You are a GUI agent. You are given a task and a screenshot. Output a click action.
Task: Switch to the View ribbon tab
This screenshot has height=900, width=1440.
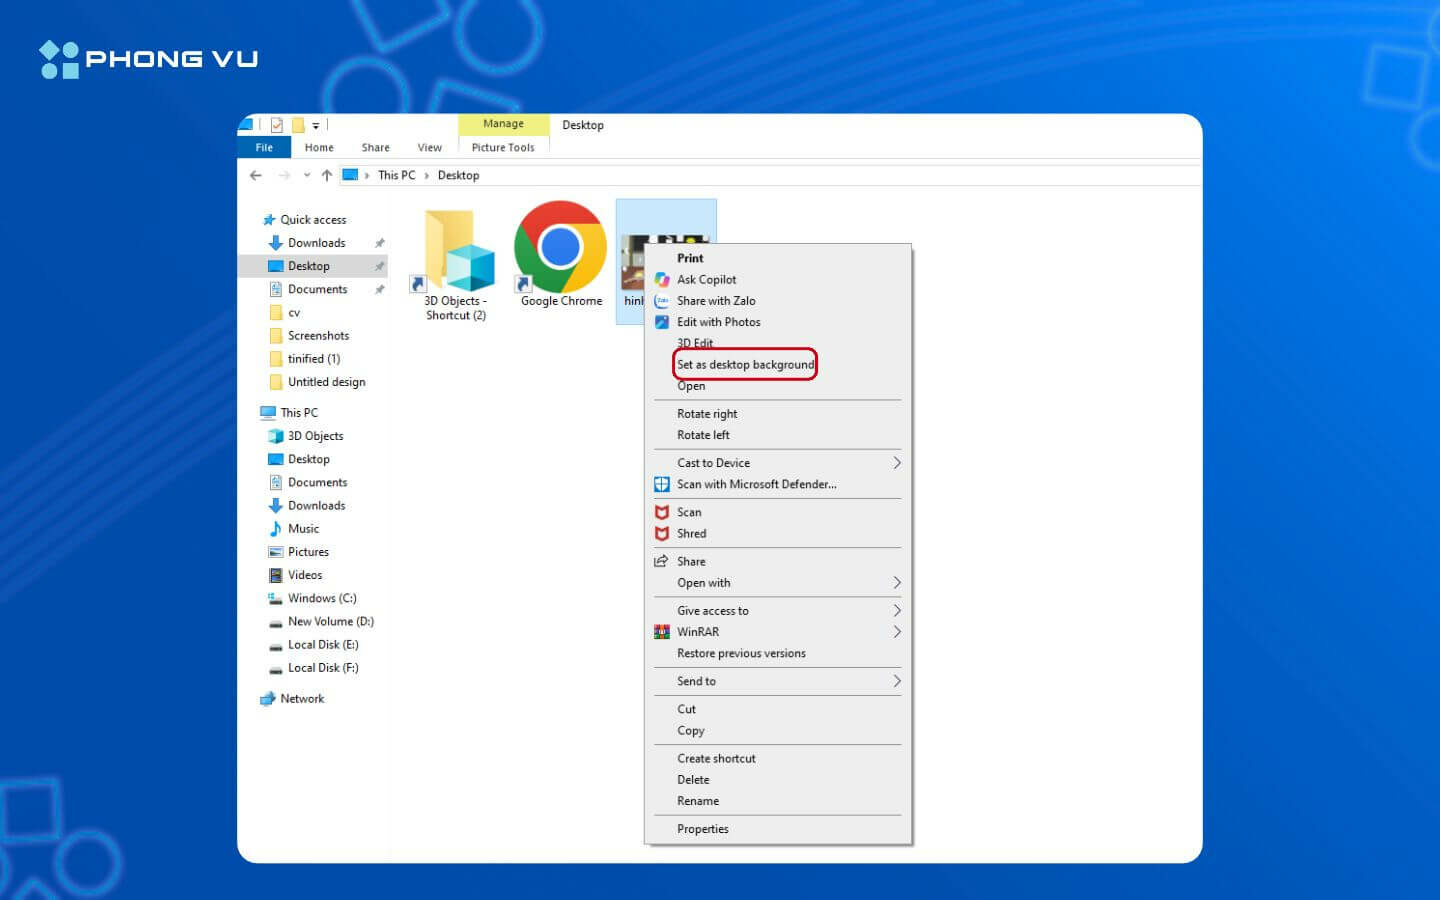(x=430, y=147)
